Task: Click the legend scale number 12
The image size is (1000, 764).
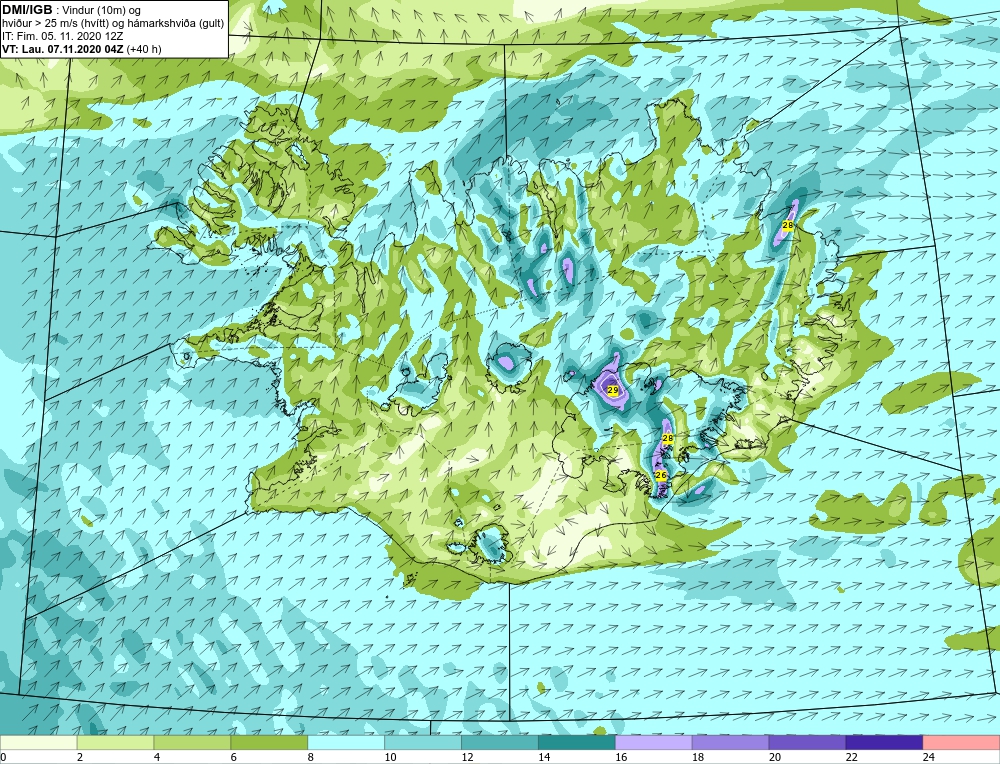Action: pyautogui.click(x=467, y=757)
